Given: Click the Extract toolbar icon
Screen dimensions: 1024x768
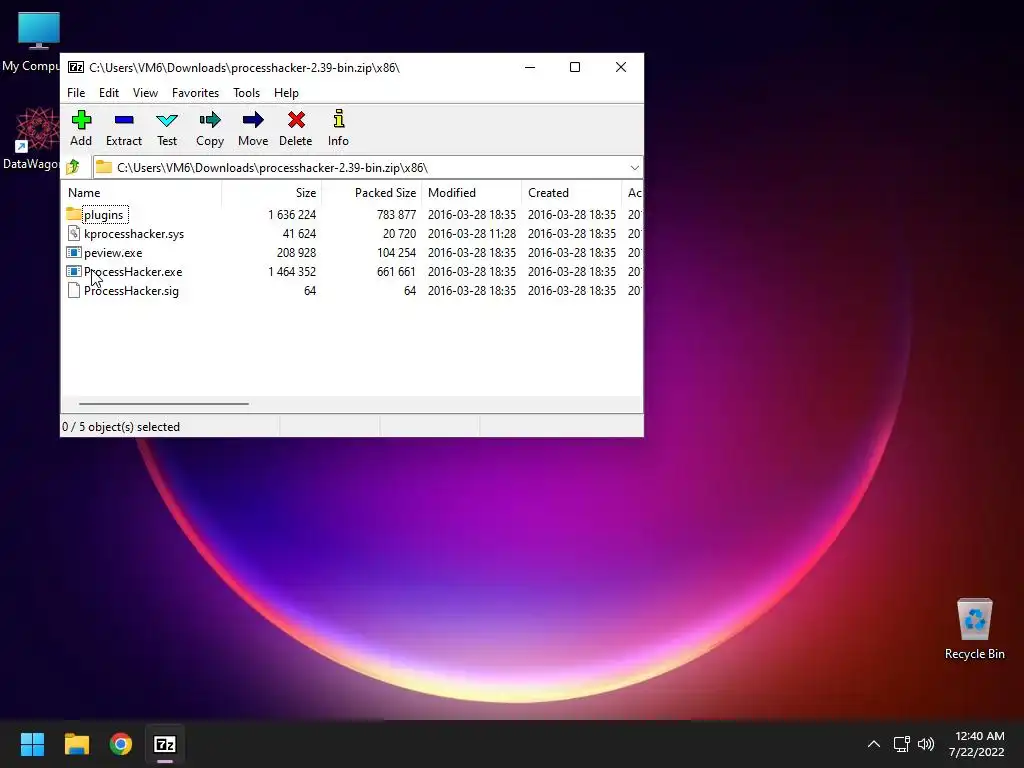Looking at the screenshot, I should pos(123,120).
